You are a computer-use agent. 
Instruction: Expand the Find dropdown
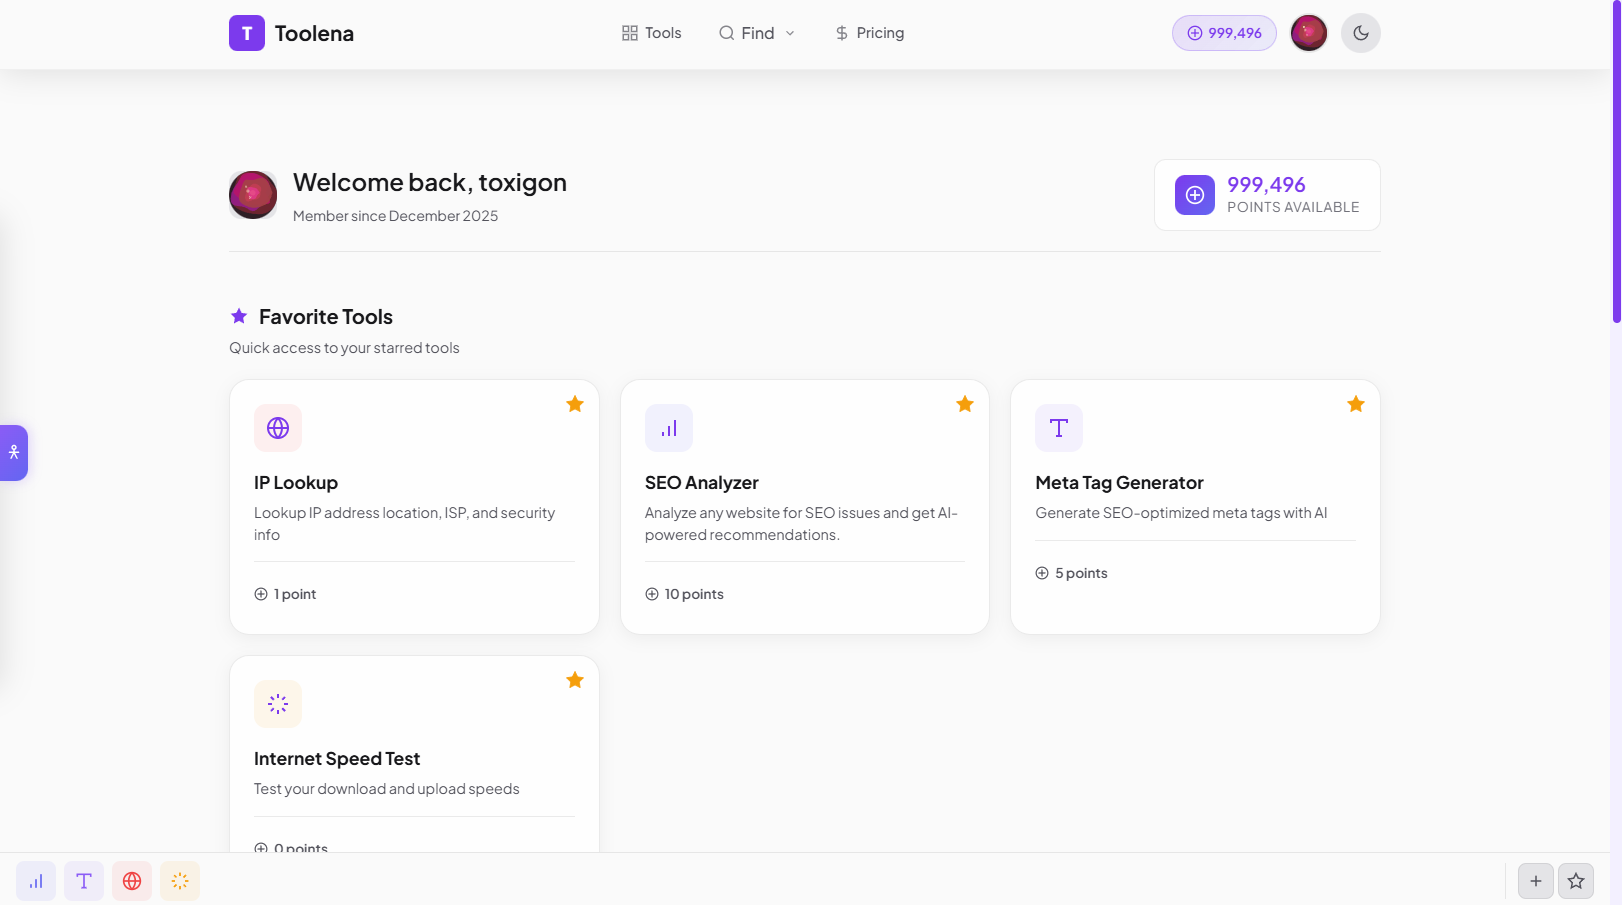[x=757, y=33]
